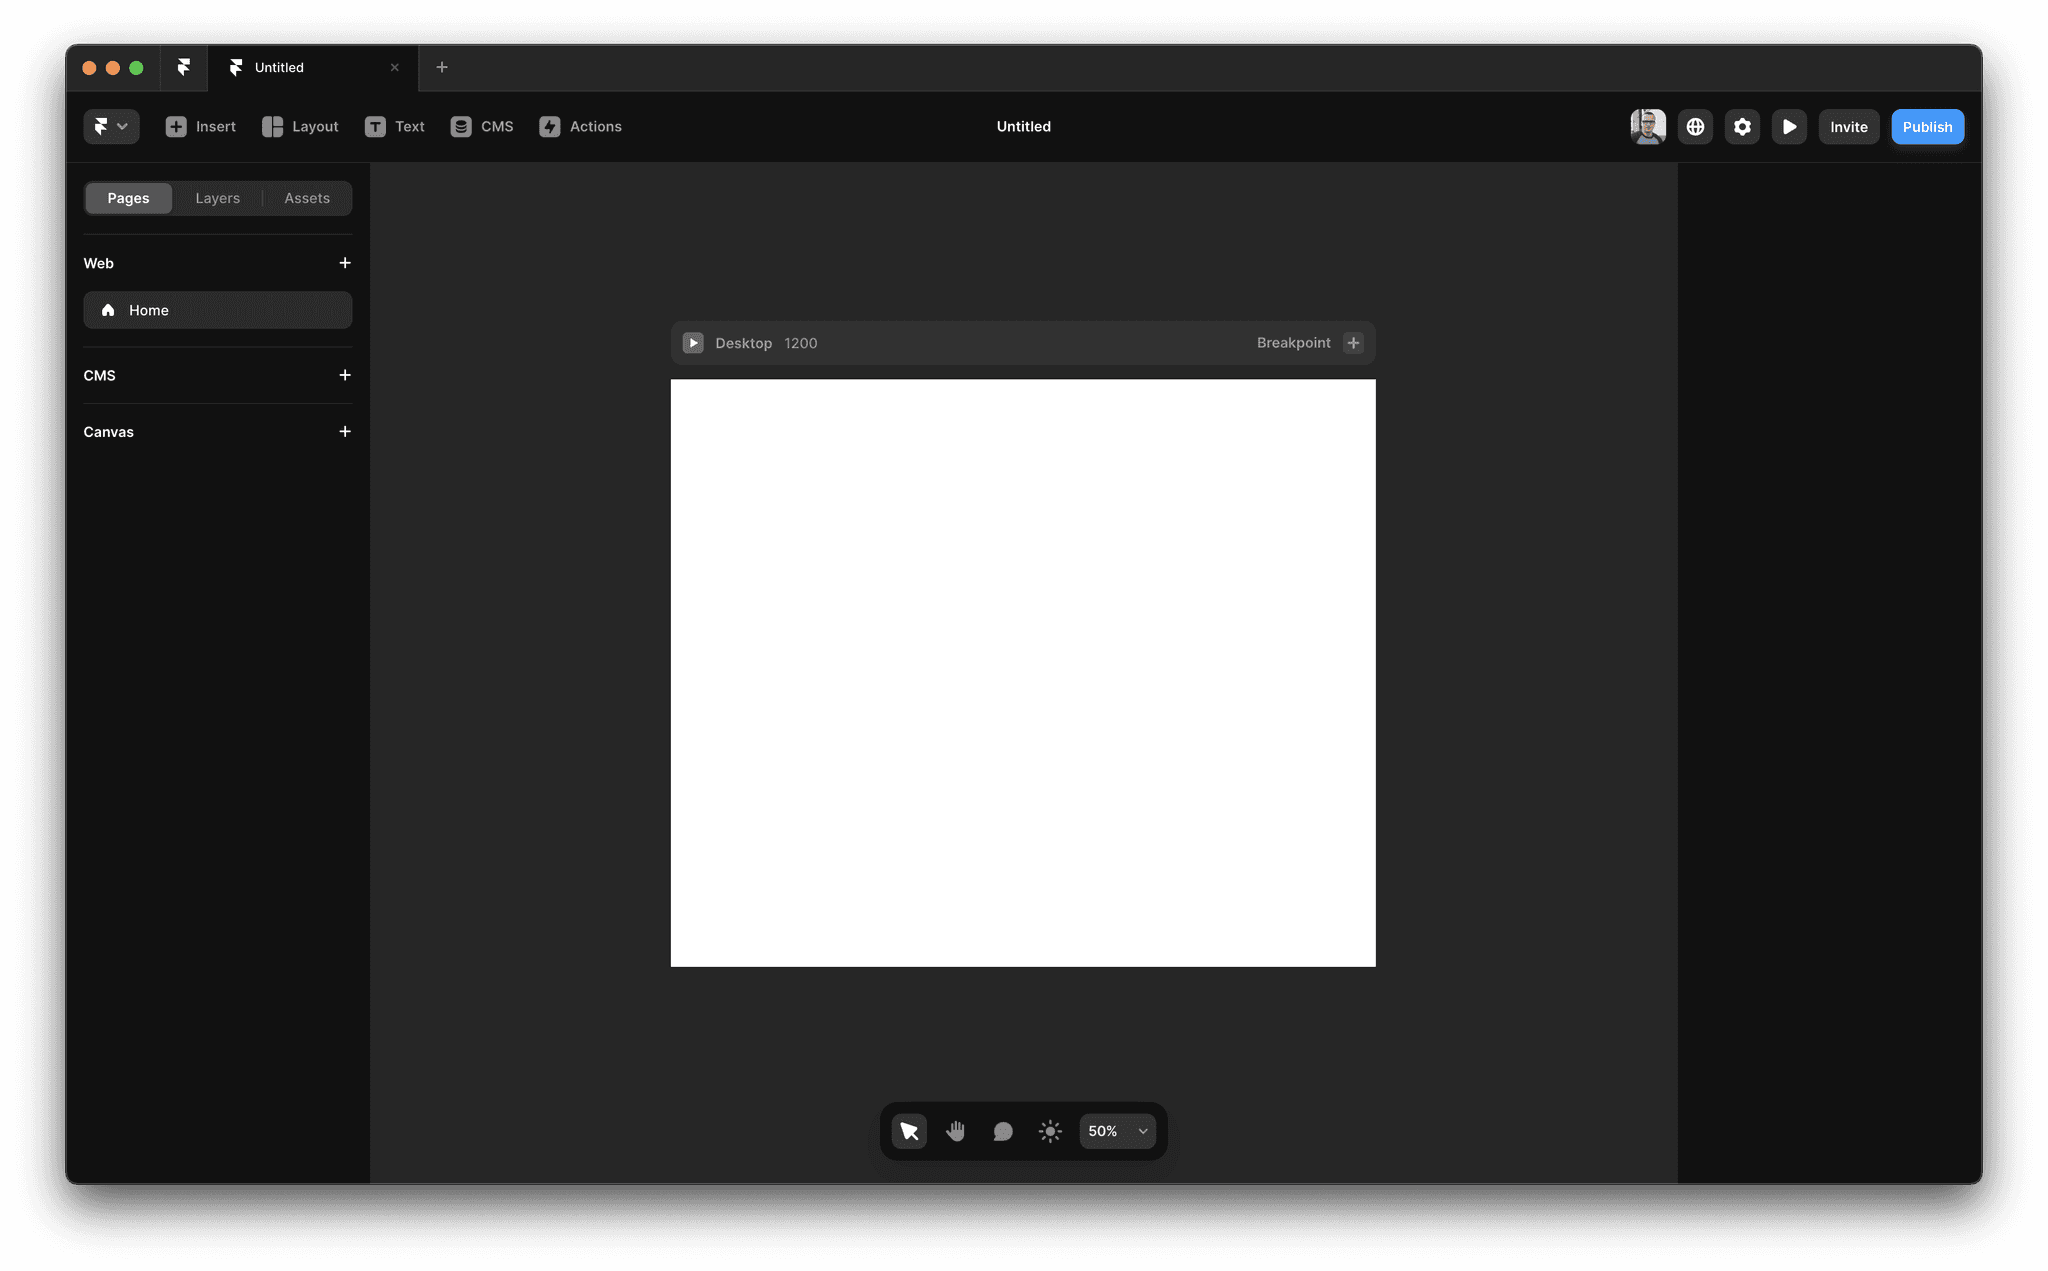This screenshot has height=1271, width=2048.
Task: Open the Insert menu icon
Action: pos(176,127)
